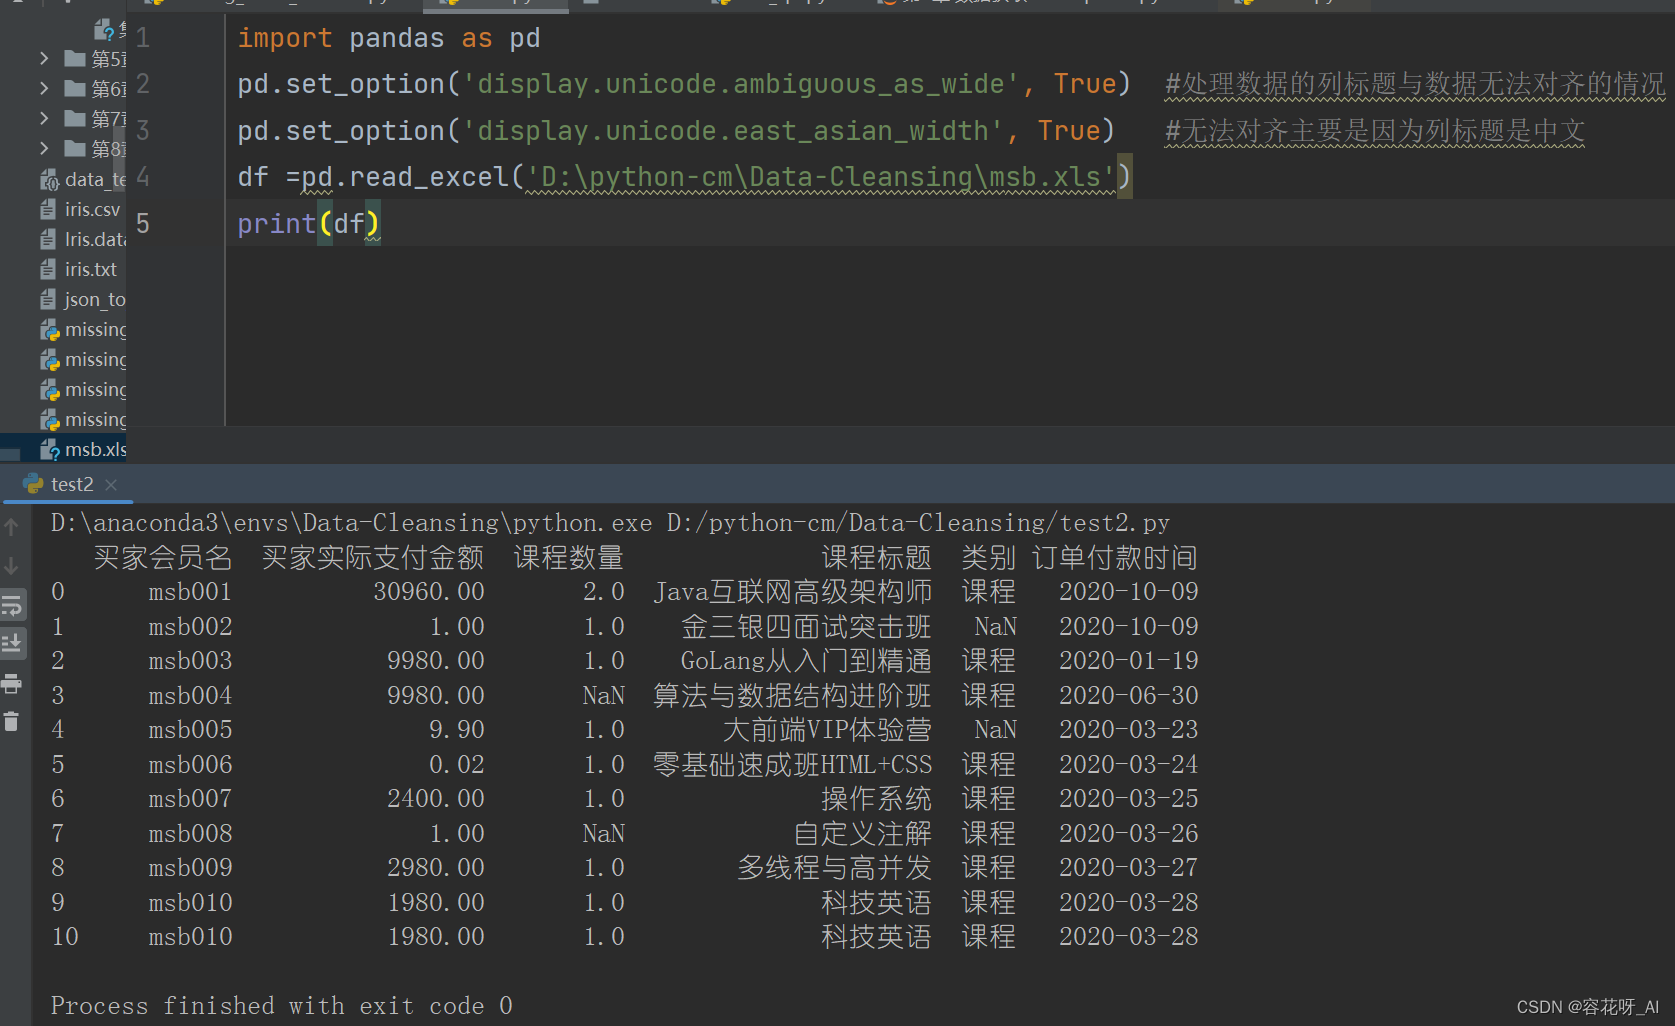Select iris.txt in the project tree
Viewport: 1675px width, 1026px height.
(x=78, y=270)
